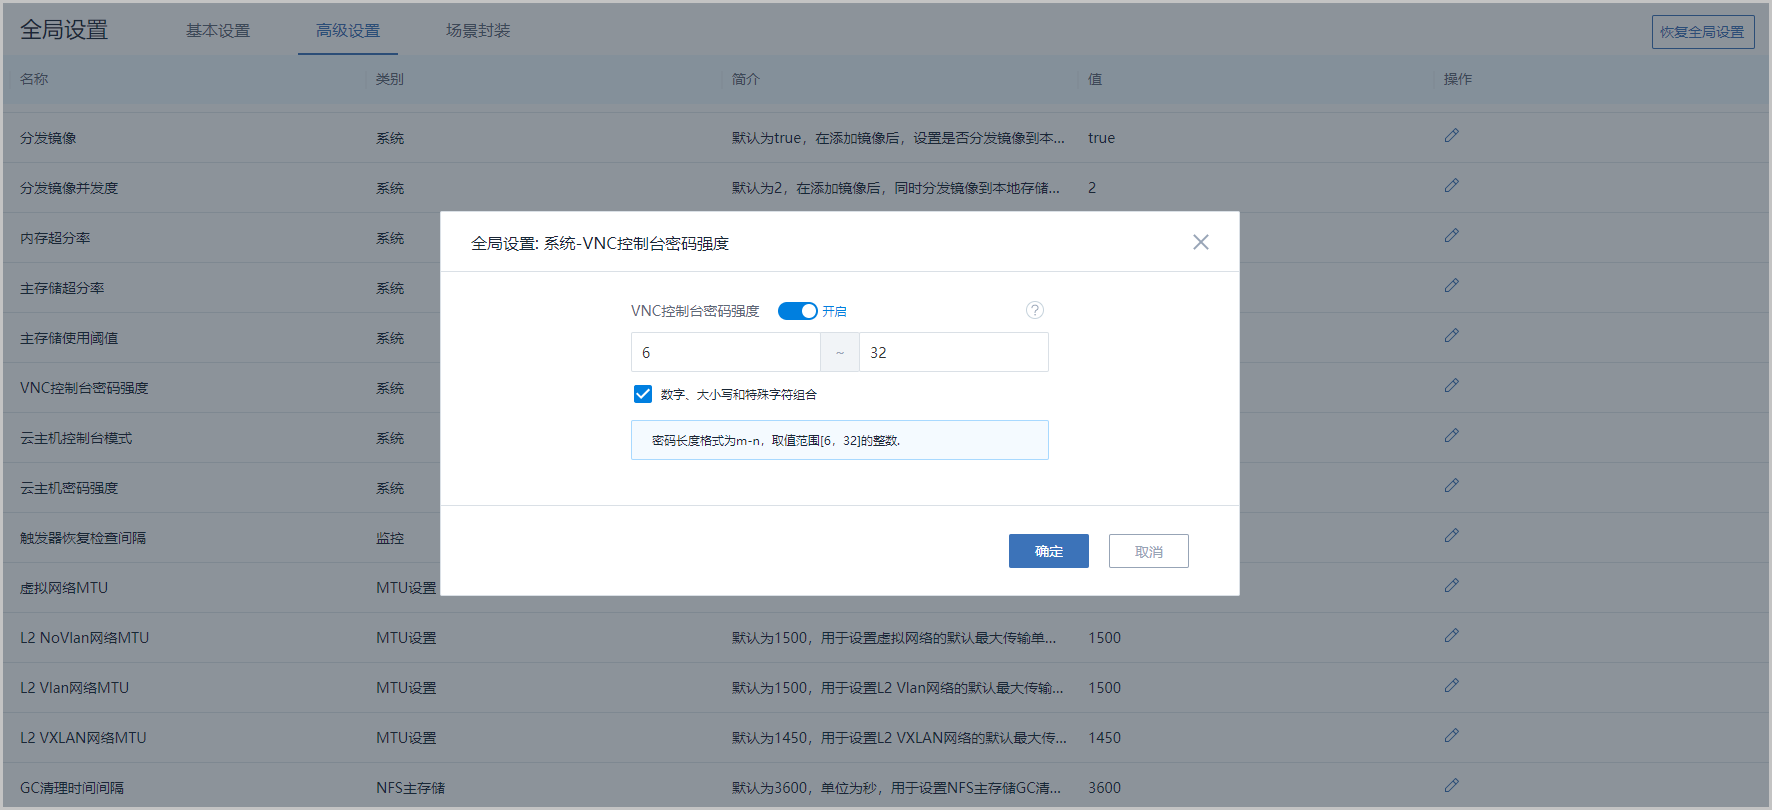Open the help tooltip question icon

pyautogui.click(x=1035, y=310)
